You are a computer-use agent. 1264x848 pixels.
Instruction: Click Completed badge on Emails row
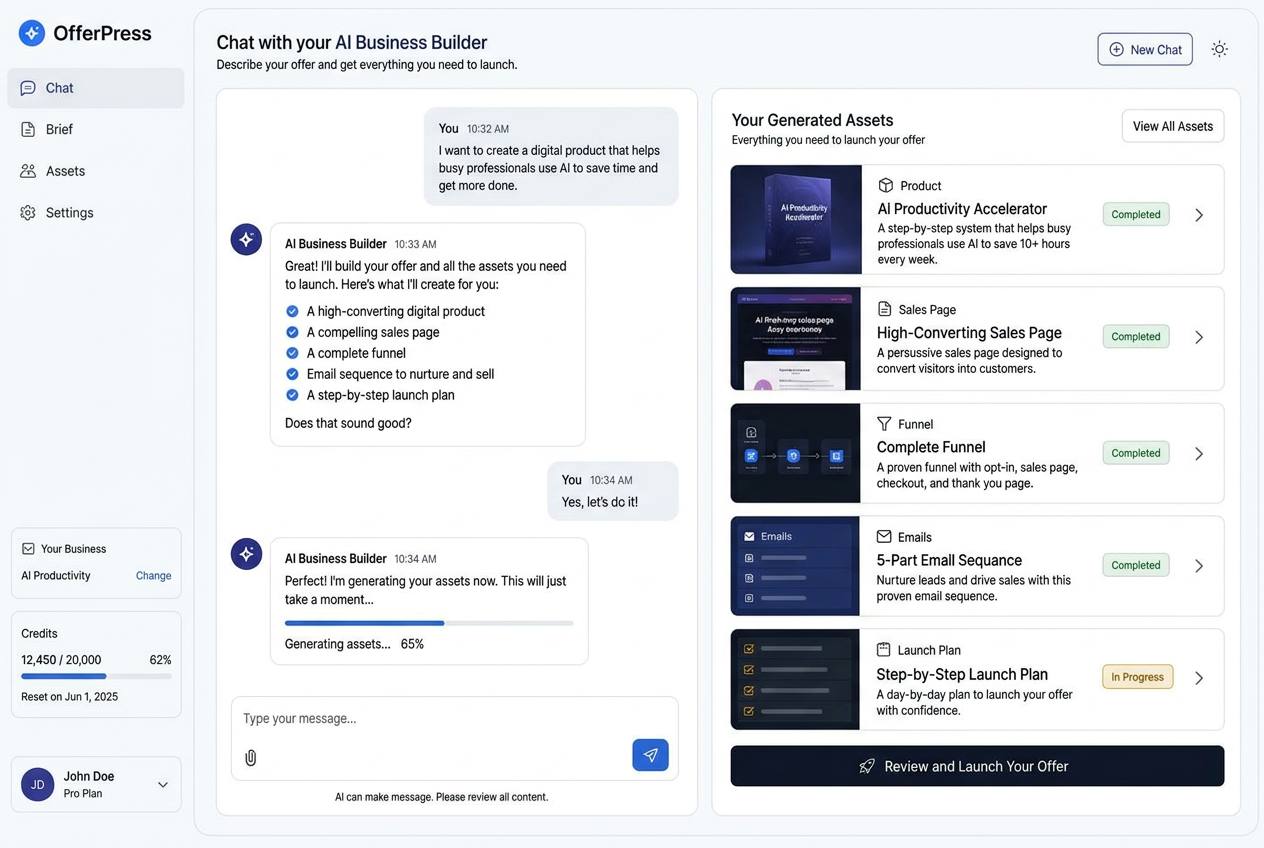coord(1136,565)
